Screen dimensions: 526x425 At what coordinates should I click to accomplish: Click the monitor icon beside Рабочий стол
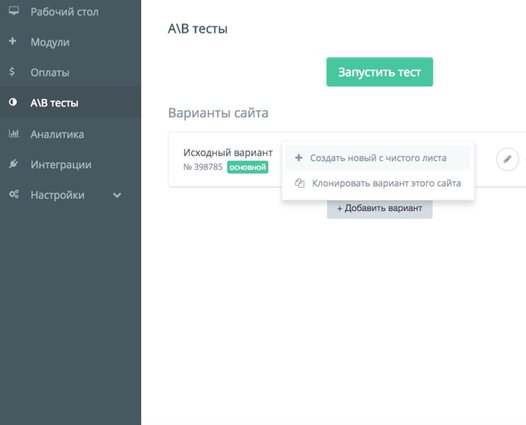(14, 11)
